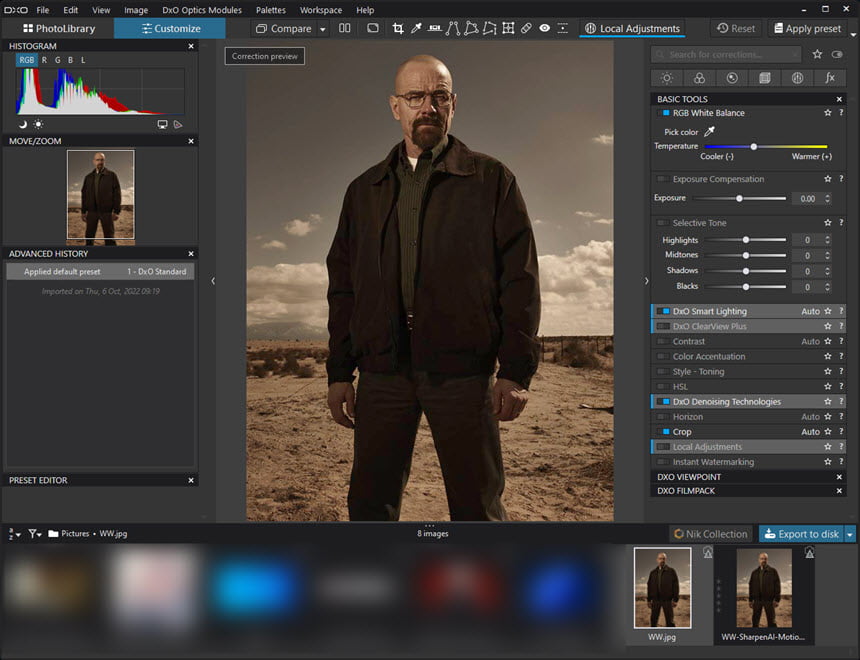Image resolution: width=860 pixels, height=660 pixels.
Task: Switch to side-by-side view icon
Action: tap(344, 29)
